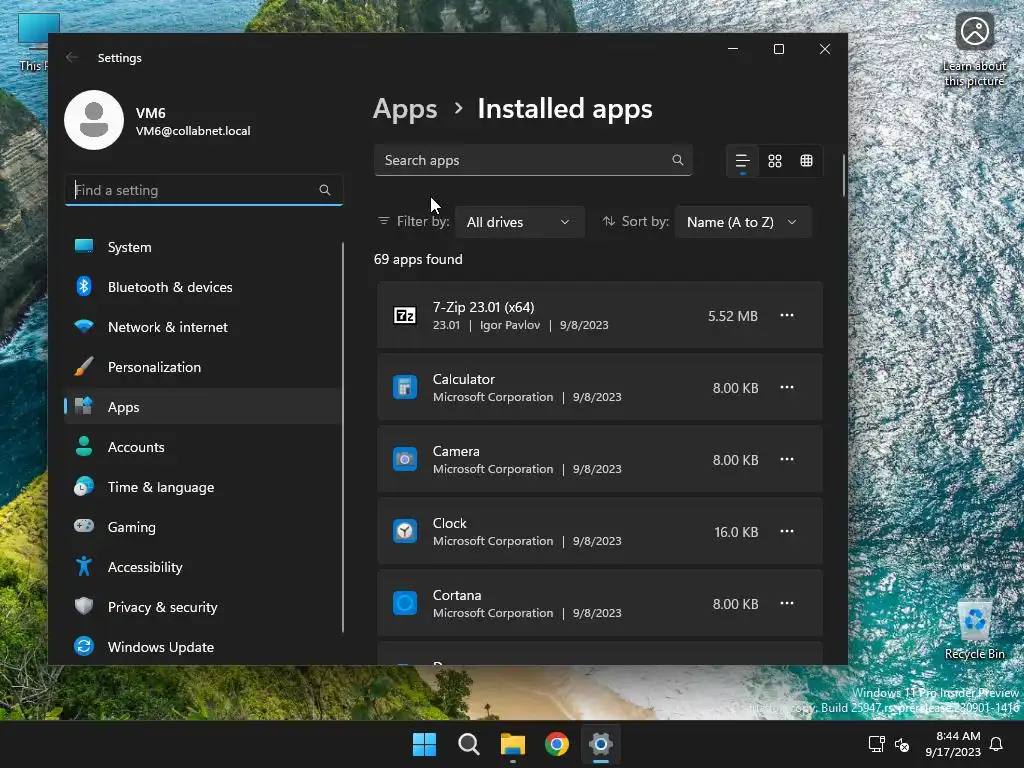Open more options for Camera
Viewport: 1024px width, 768px height.
pos(787,459)
